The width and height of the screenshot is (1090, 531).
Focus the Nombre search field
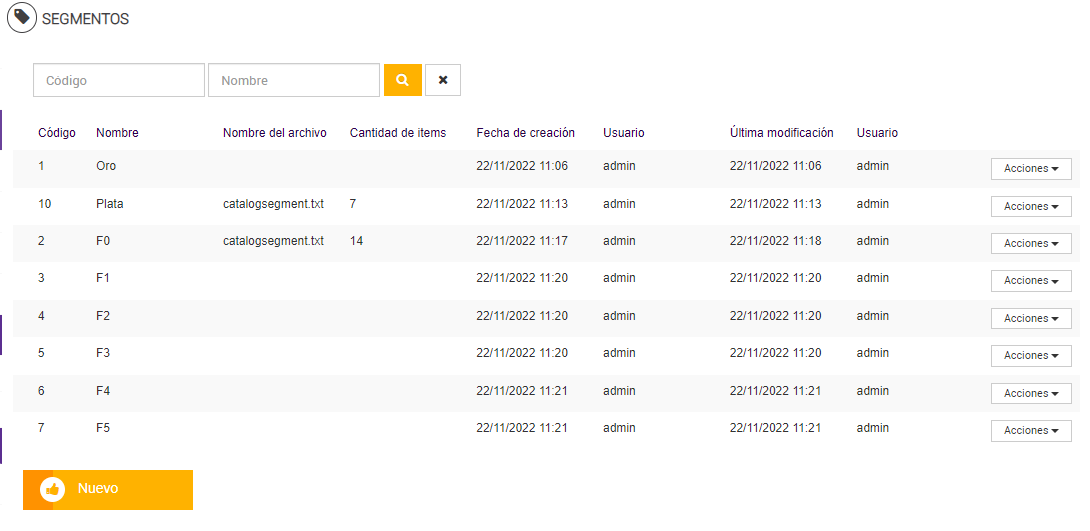pos(294,80)
